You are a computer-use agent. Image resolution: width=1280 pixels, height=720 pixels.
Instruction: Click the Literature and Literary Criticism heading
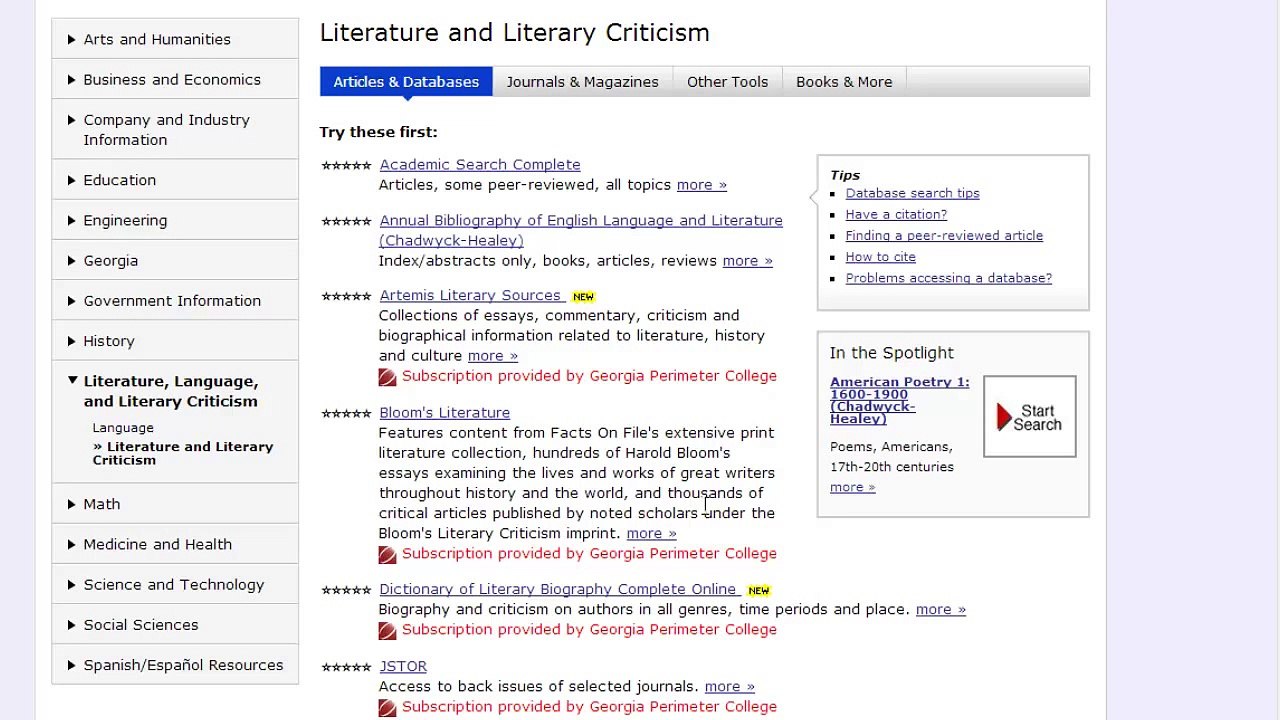point(515,33)
